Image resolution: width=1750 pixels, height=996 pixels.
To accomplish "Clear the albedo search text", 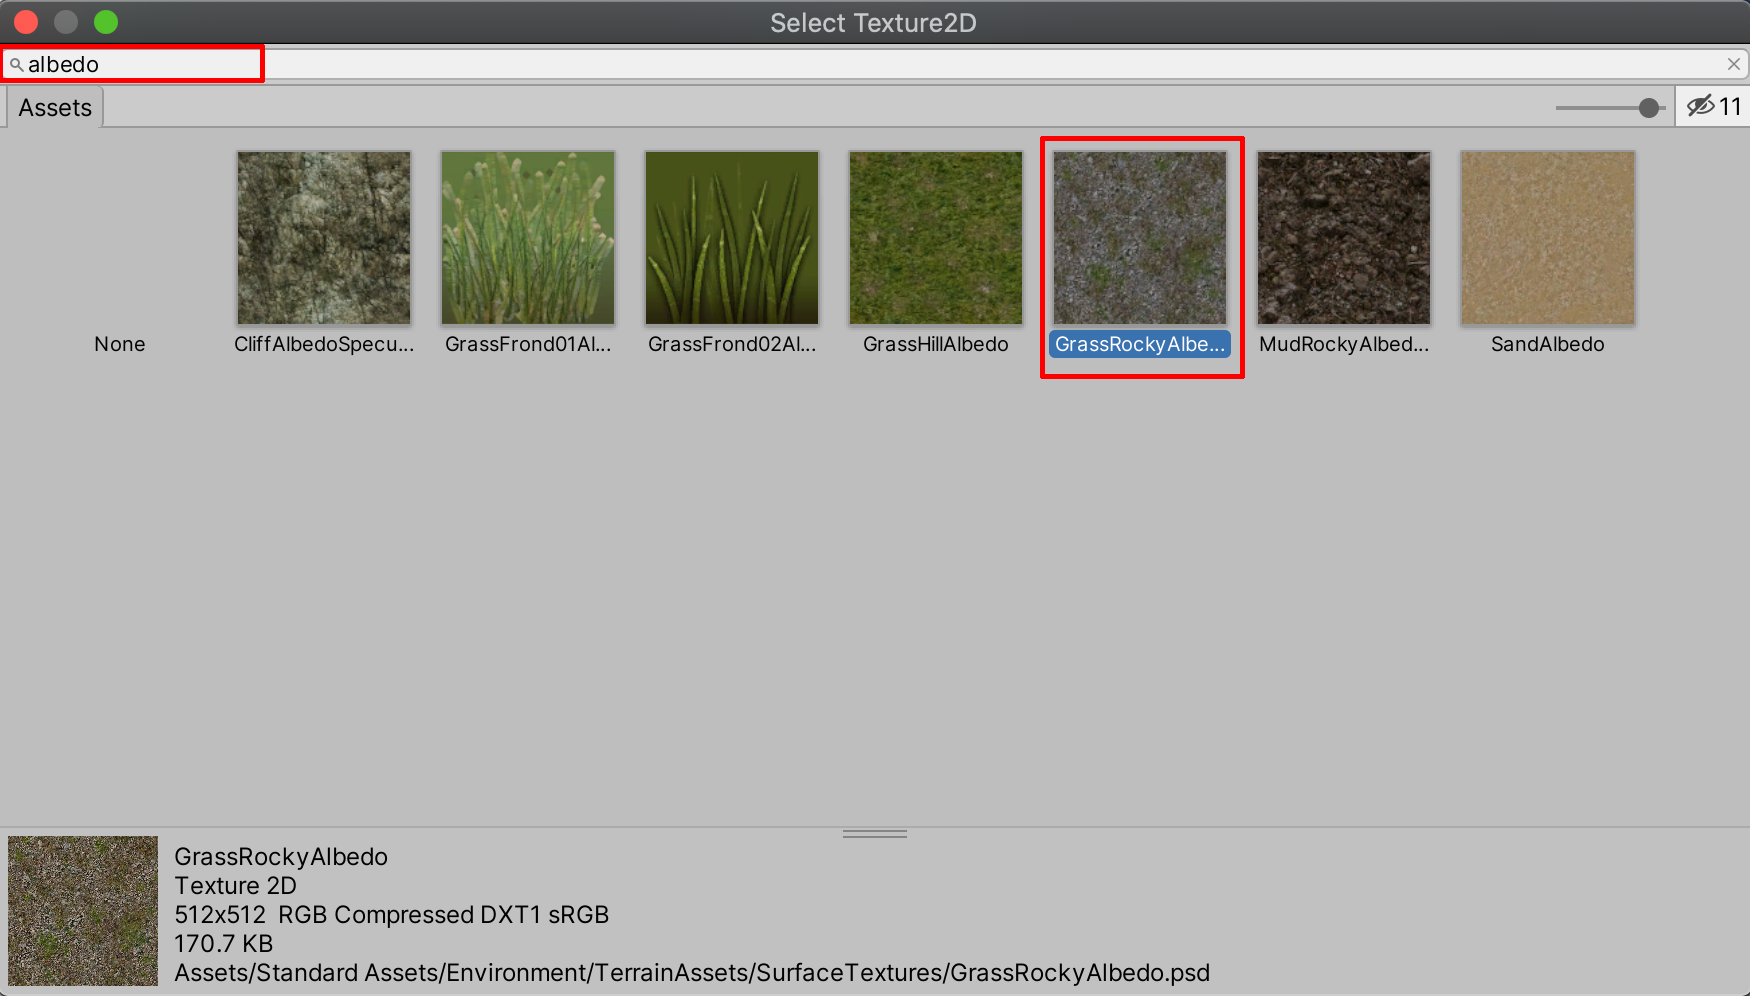I will (1733, 64).
